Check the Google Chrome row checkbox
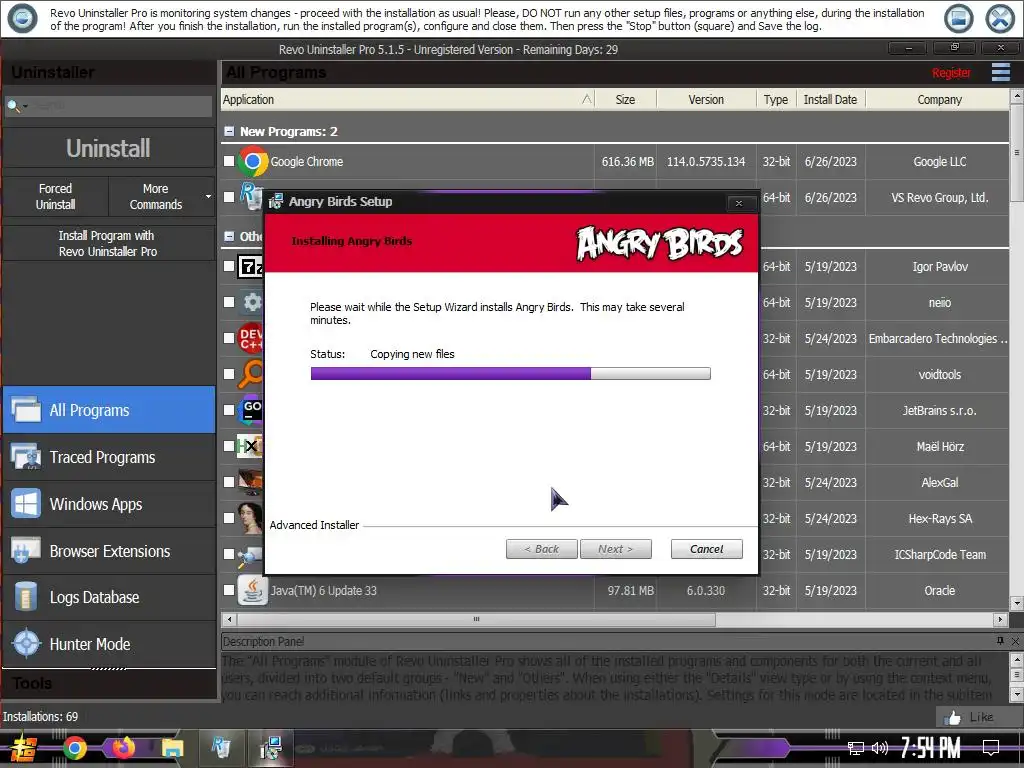Image resolution: width=1024 pixels, height=768 pixels. [x=229, y=161]
